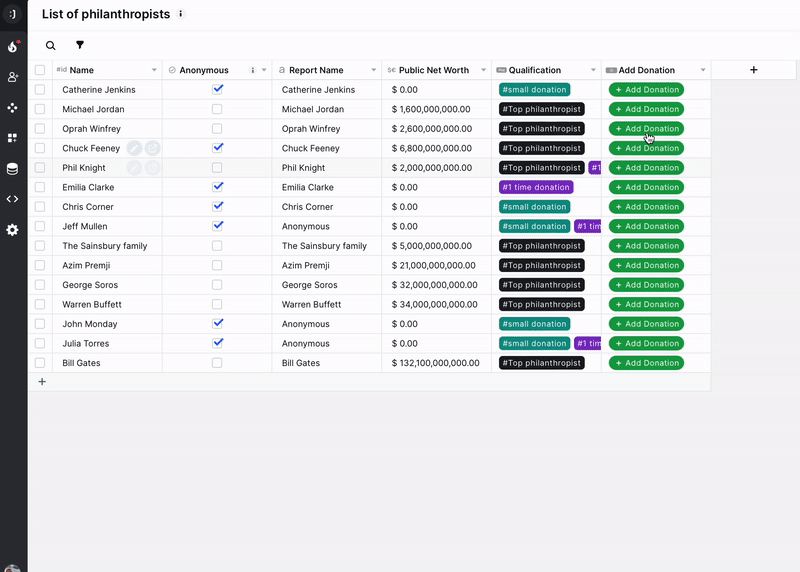Click open record icon on Phil Knight row
The image size is (800, 572).
point(153,168)
